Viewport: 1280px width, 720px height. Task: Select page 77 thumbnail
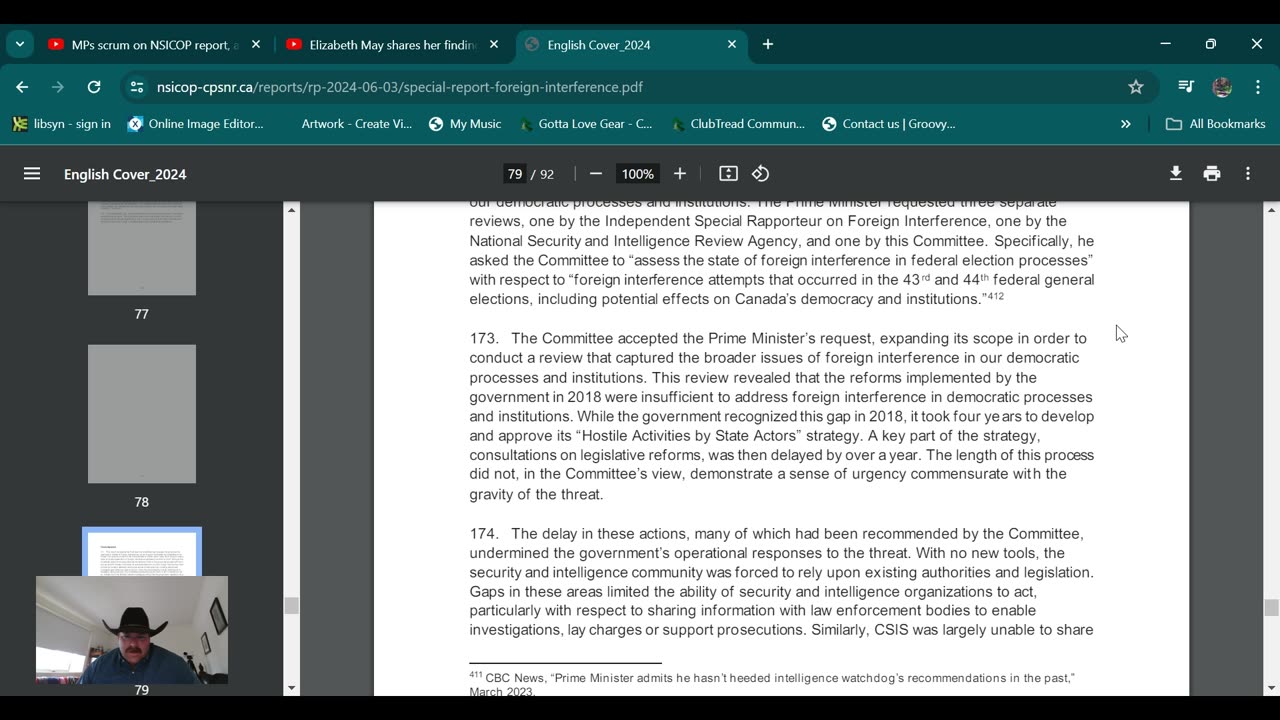142,248
